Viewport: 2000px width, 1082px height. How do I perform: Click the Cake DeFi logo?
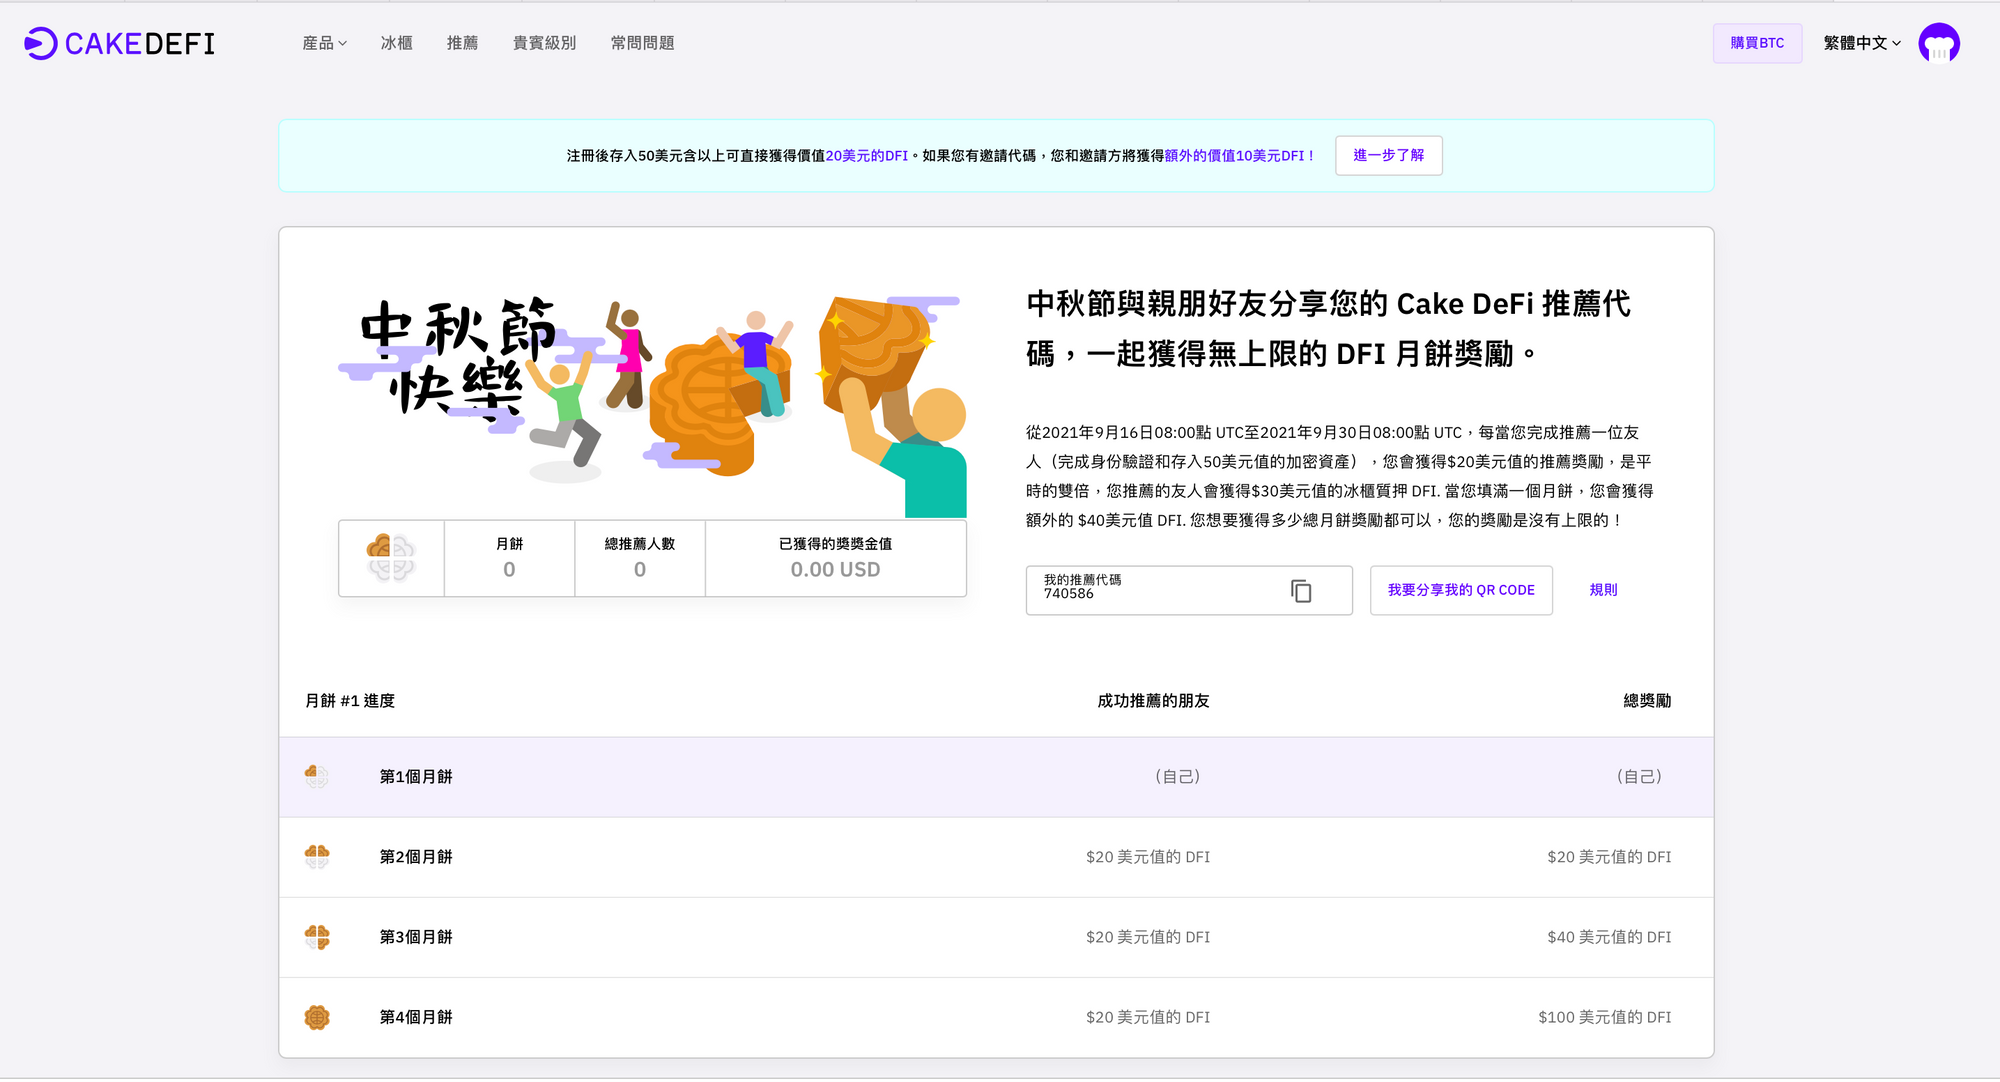coord(119,43)
